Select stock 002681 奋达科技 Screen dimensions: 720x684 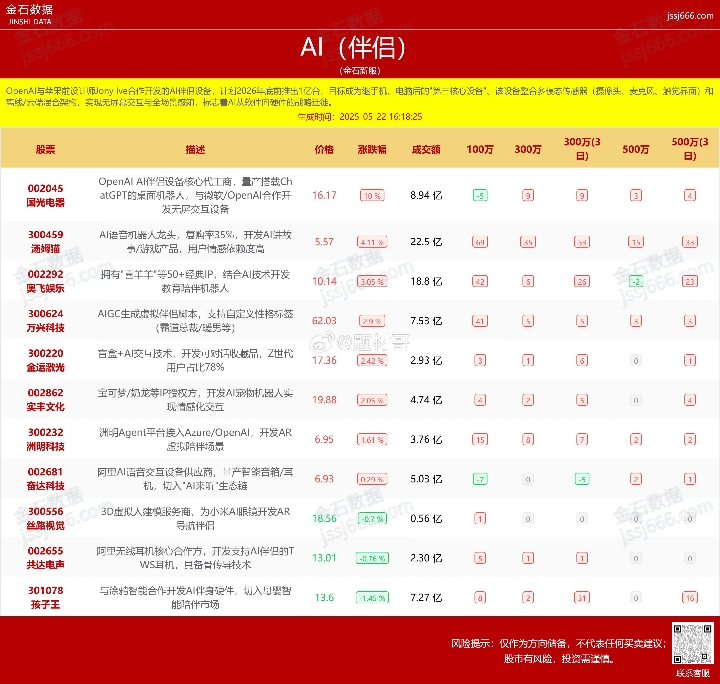point(45,479)
